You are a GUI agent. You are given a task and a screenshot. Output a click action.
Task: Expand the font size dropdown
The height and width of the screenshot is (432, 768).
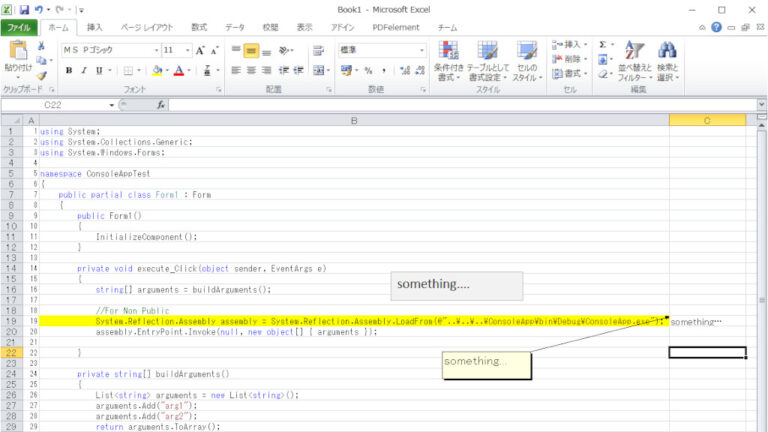pyautogui.click(x=187, y=50)
